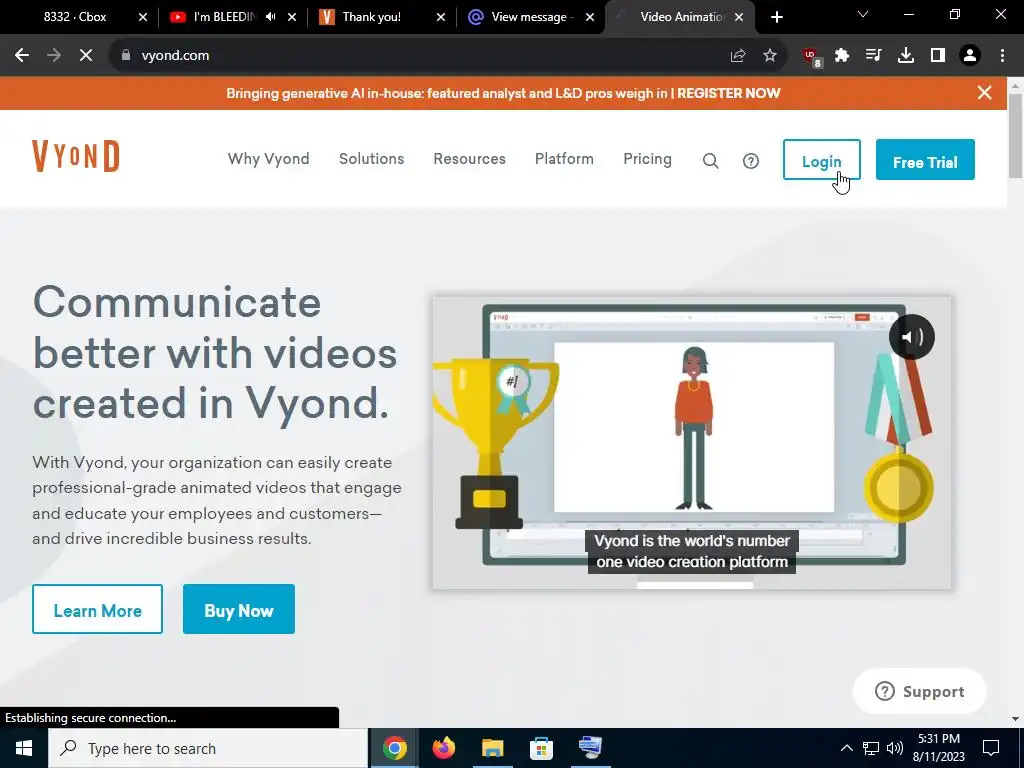Viewport: 1024px width, 768px height.
Task: Open the Chrome downloads icon
Action: pyautogui.click(x=906, y=56)
